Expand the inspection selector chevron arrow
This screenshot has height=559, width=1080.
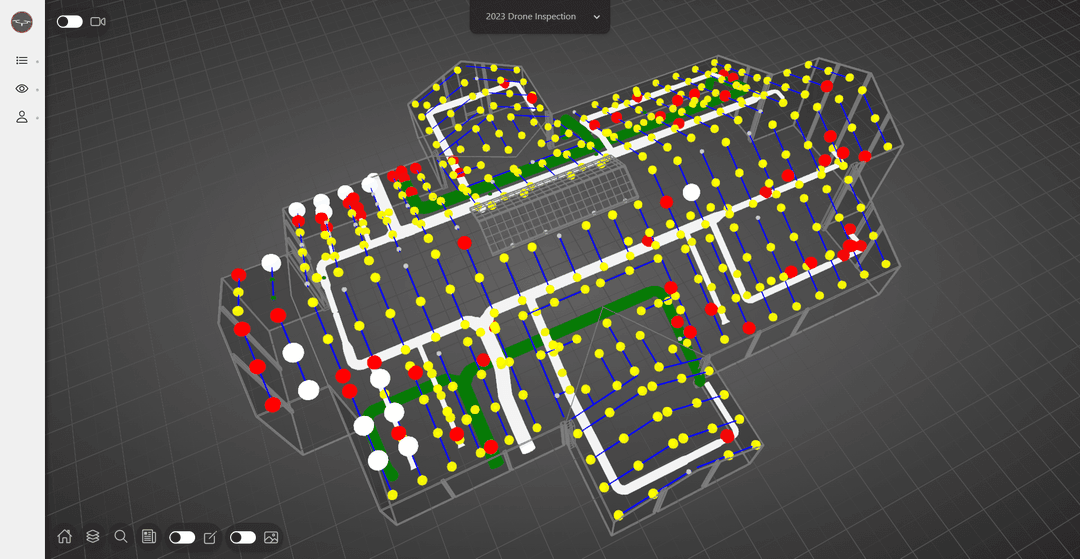coord(597,17)
